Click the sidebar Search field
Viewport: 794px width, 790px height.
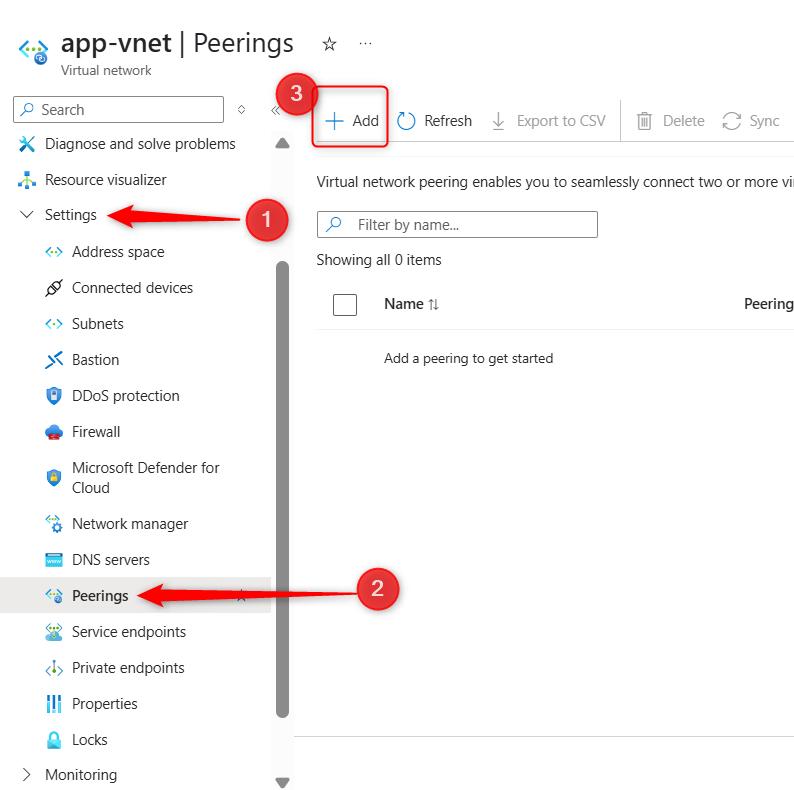click(118, 109)
